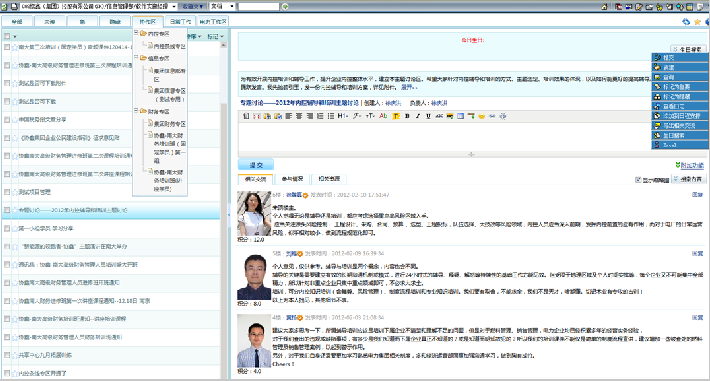
Task: Open the 收藏夹 dropdown in top bar
Action: [192, 6]
